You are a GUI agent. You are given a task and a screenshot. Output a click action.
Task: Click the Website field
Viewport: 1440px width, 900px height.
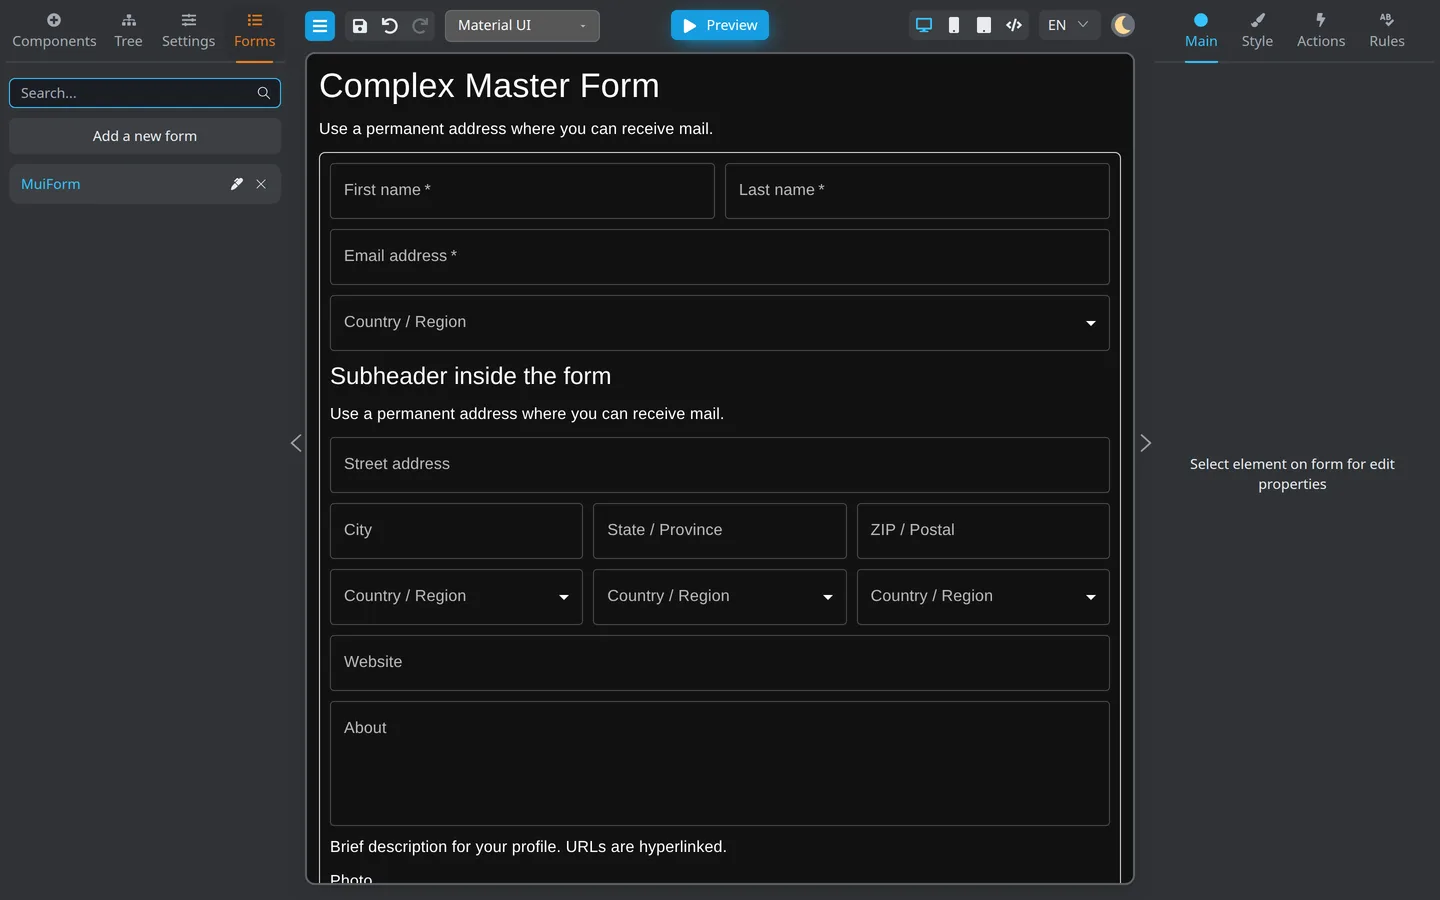click(720, 663)
